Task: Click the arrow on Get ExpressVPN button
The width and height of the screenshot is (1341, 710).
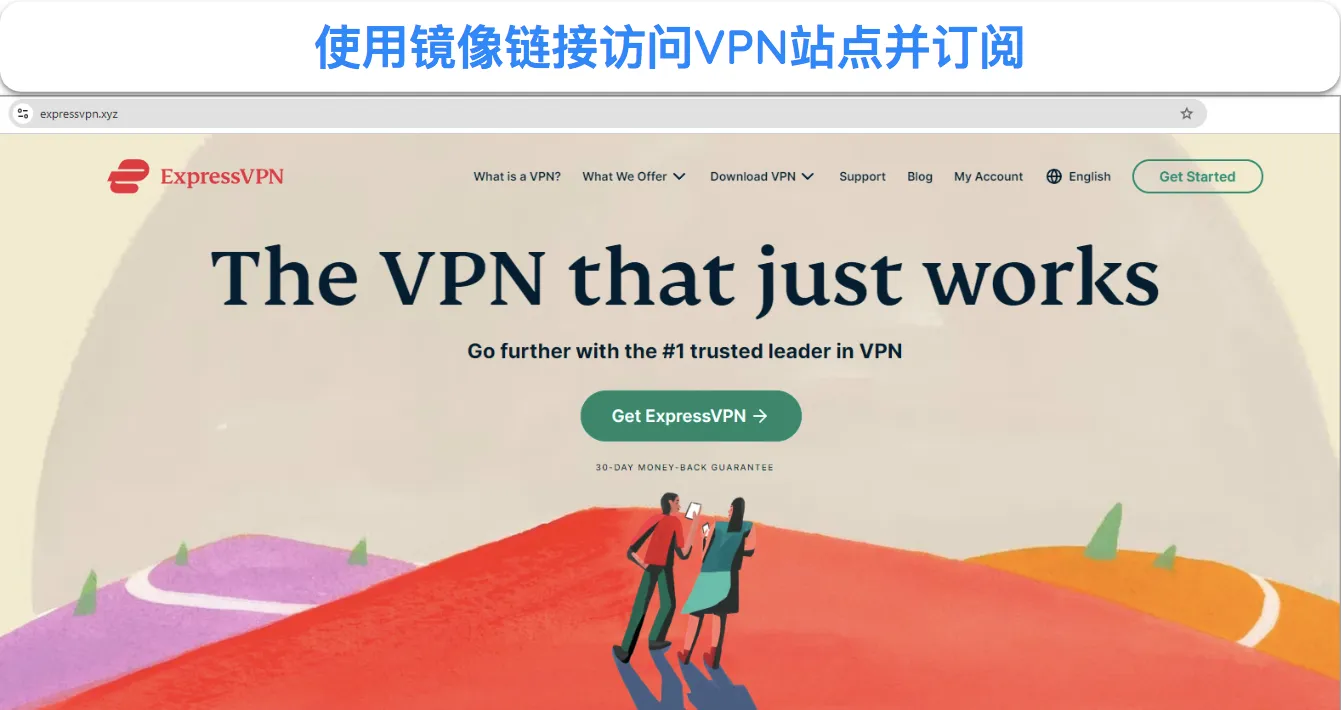Action: tap(760, 416)
